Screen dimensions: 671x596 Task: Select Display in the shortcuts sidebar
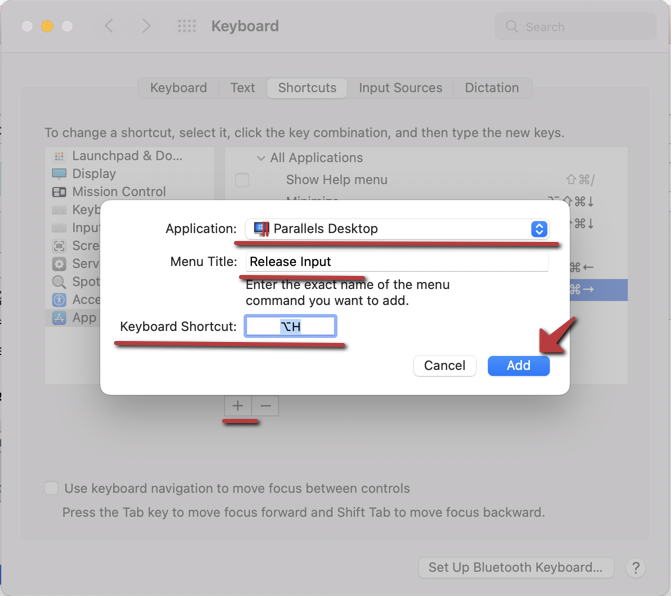[x=130, y=174]
